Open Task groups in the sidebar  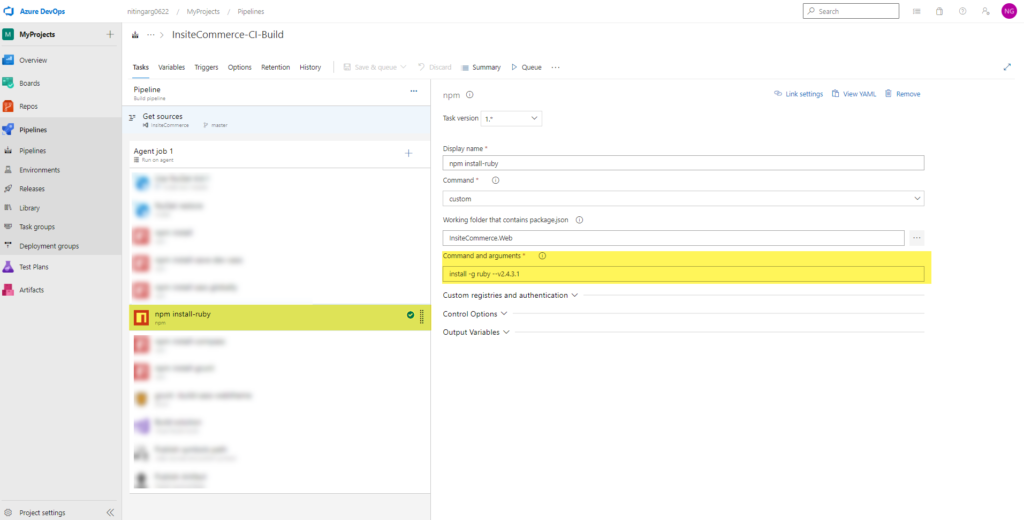(37, 227)
